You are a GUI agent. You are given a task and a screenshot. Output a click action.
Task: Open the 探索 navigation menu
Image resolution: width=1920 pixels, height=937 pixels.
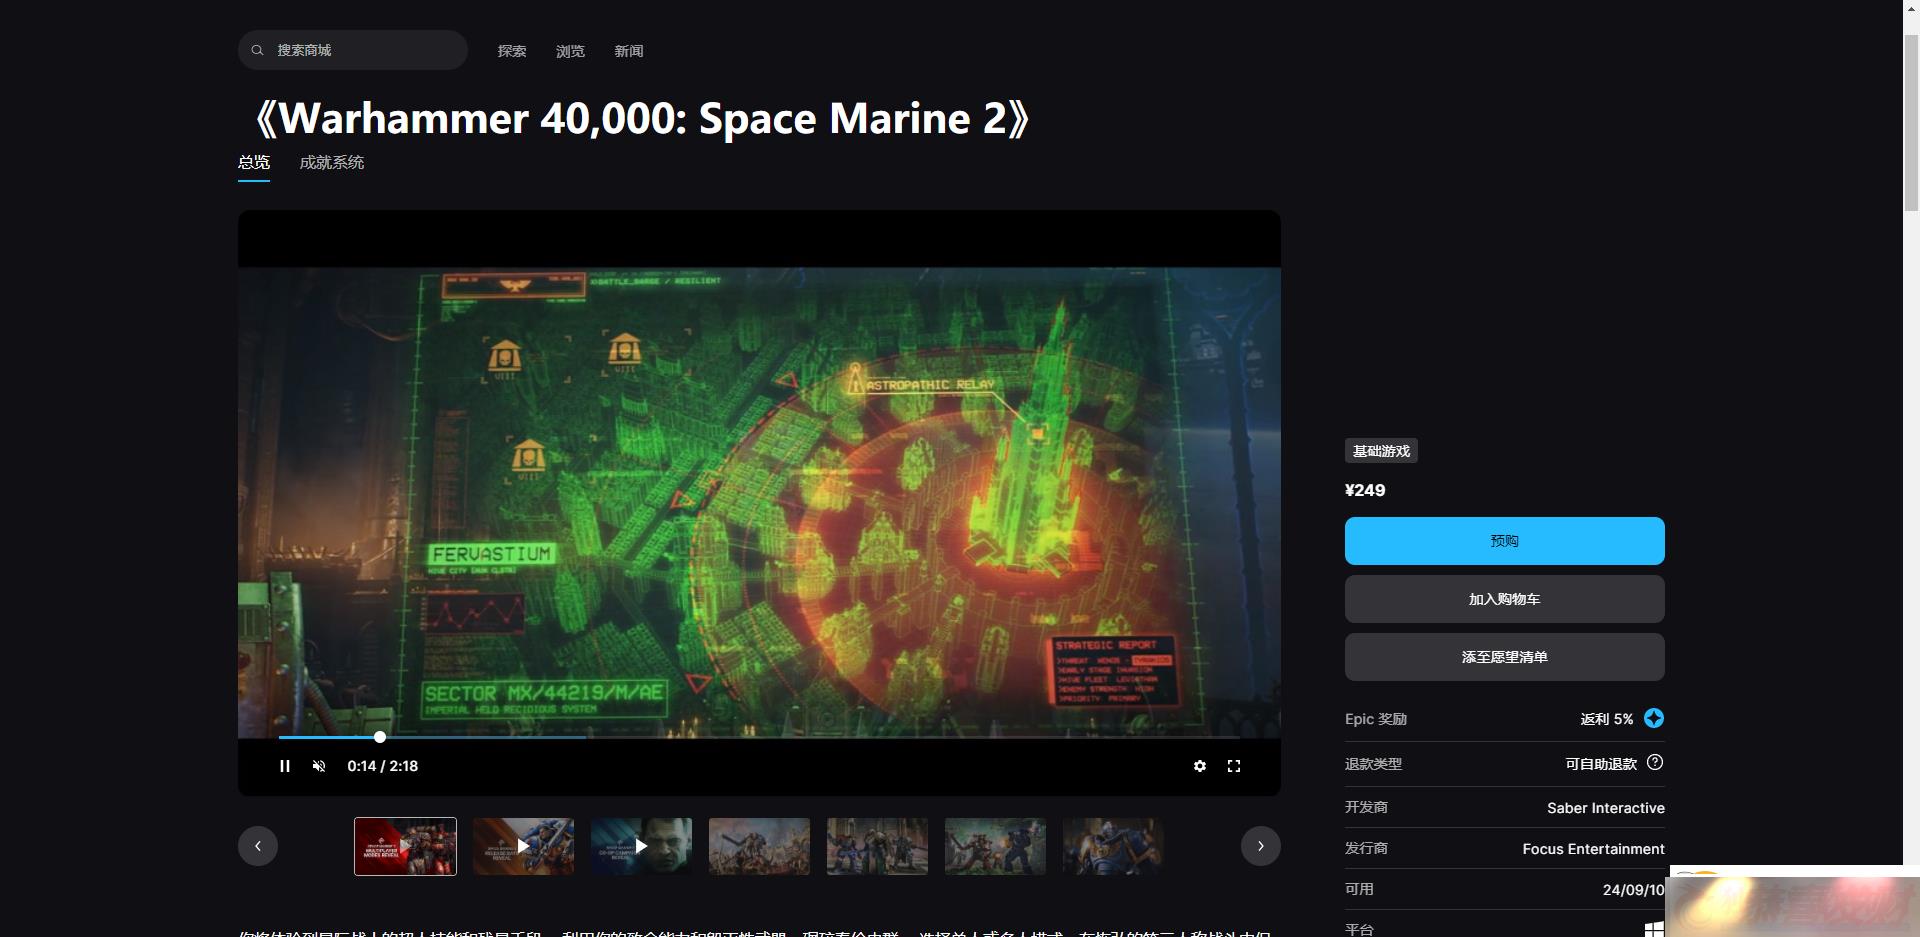click(512, 51)
